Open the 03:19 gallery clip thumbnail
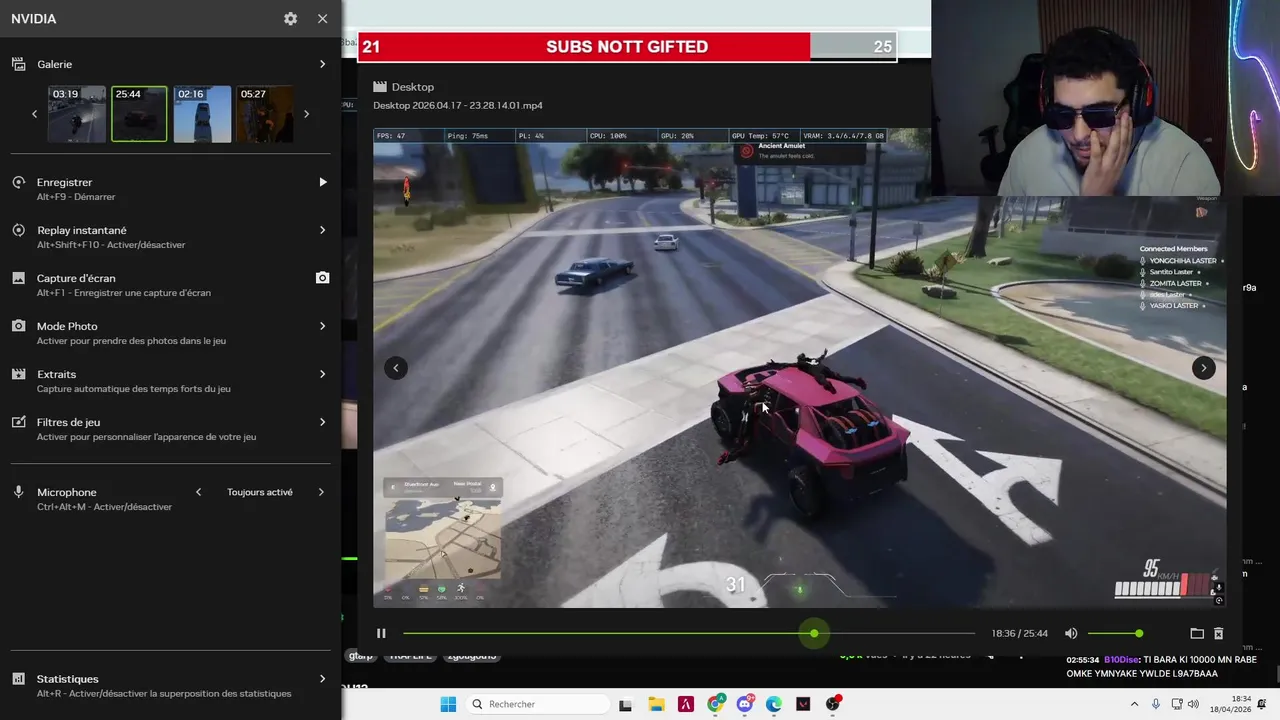This screenshot has height=720, width=1280. point(77,114)
